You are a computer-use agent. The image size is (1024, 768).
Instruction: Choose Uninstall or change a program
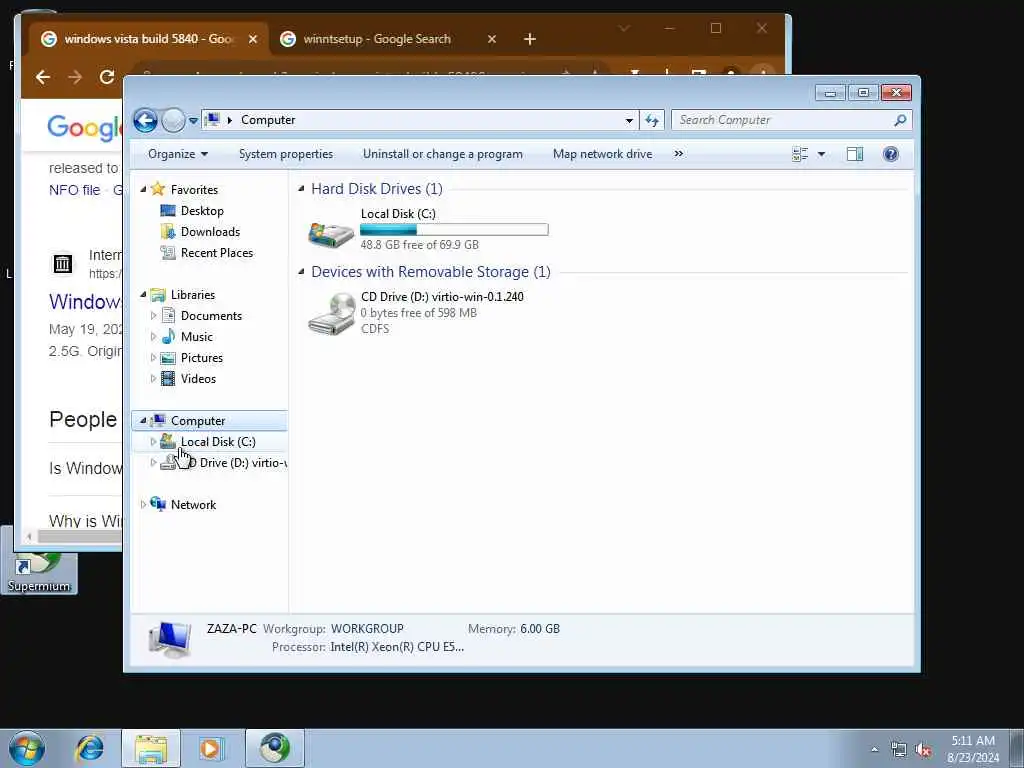coord(443,154)
